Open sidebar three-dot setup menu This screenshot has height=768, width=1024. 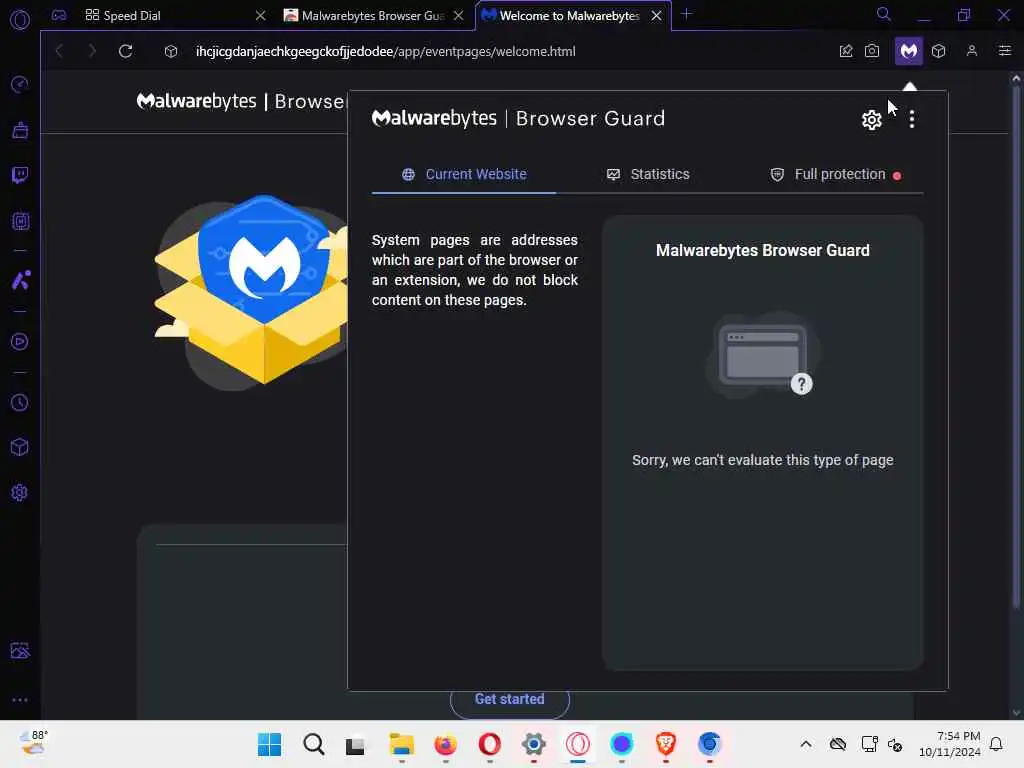[20, 700]
